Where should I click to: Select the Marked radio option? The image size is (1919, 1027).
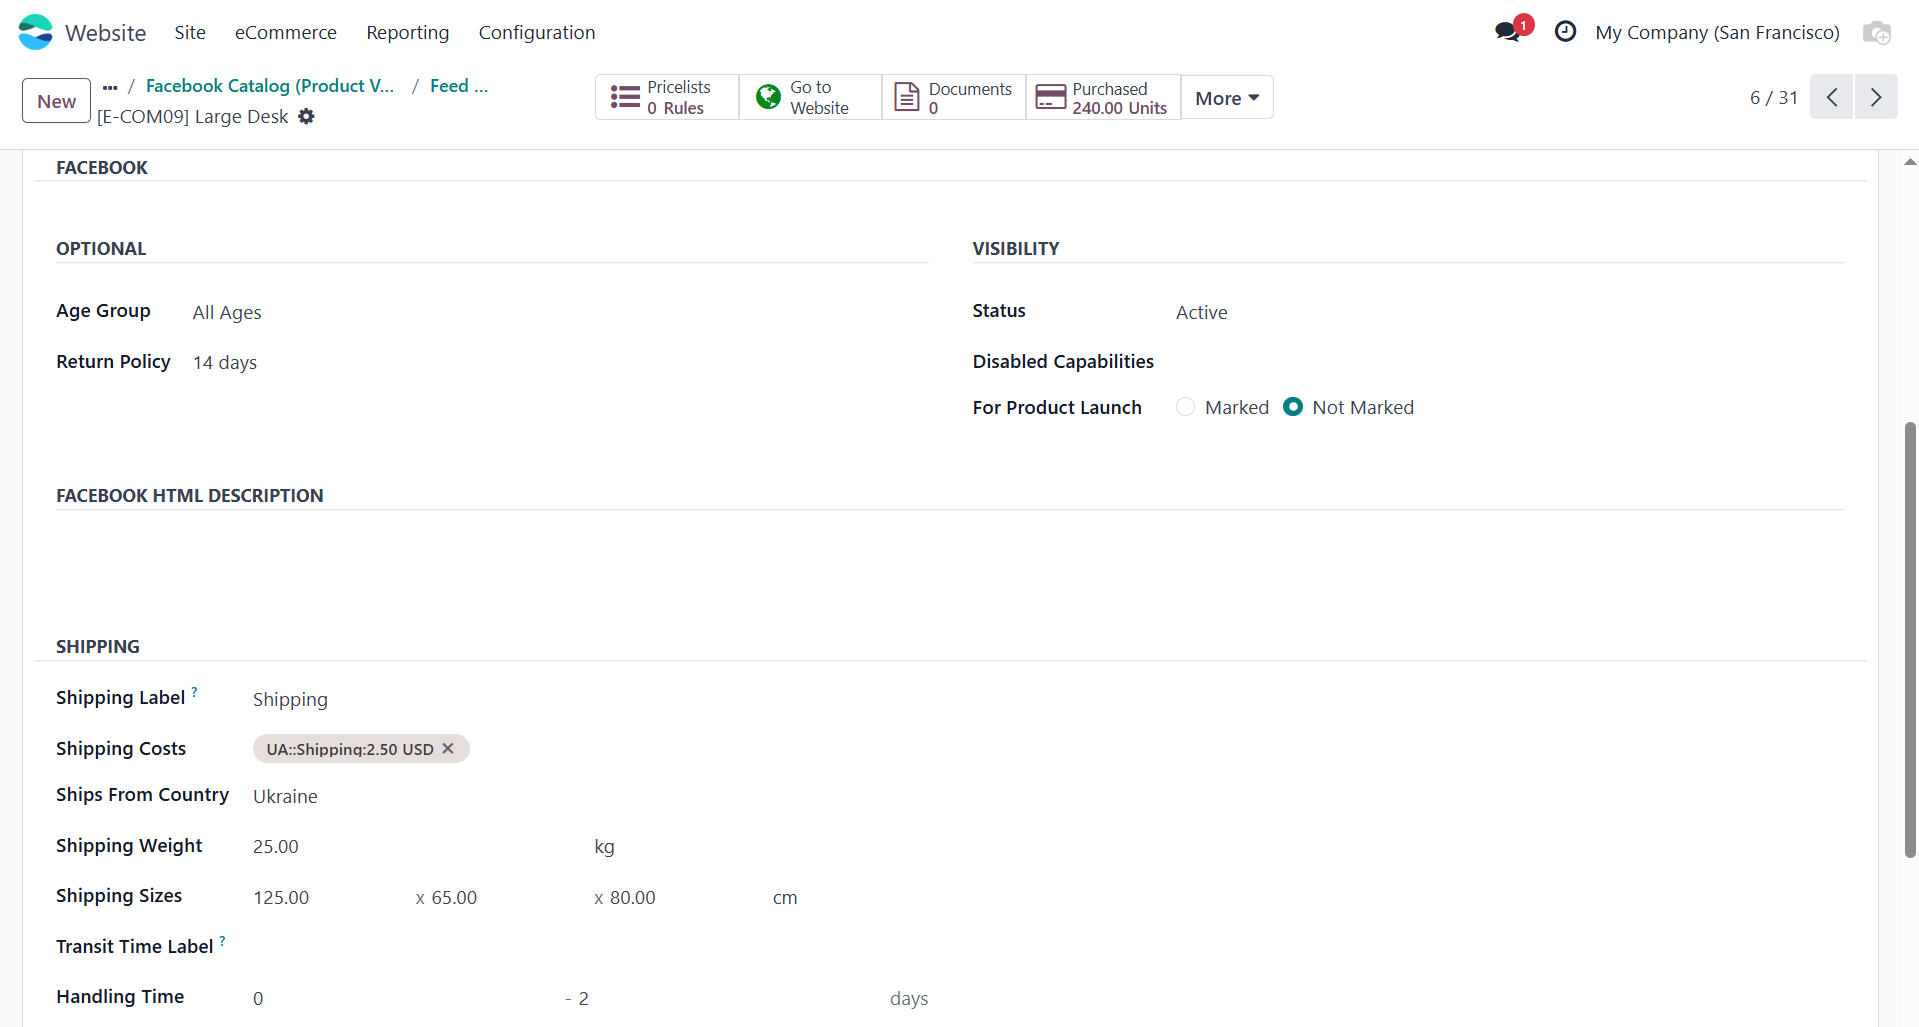click(x=1185, y=407)
